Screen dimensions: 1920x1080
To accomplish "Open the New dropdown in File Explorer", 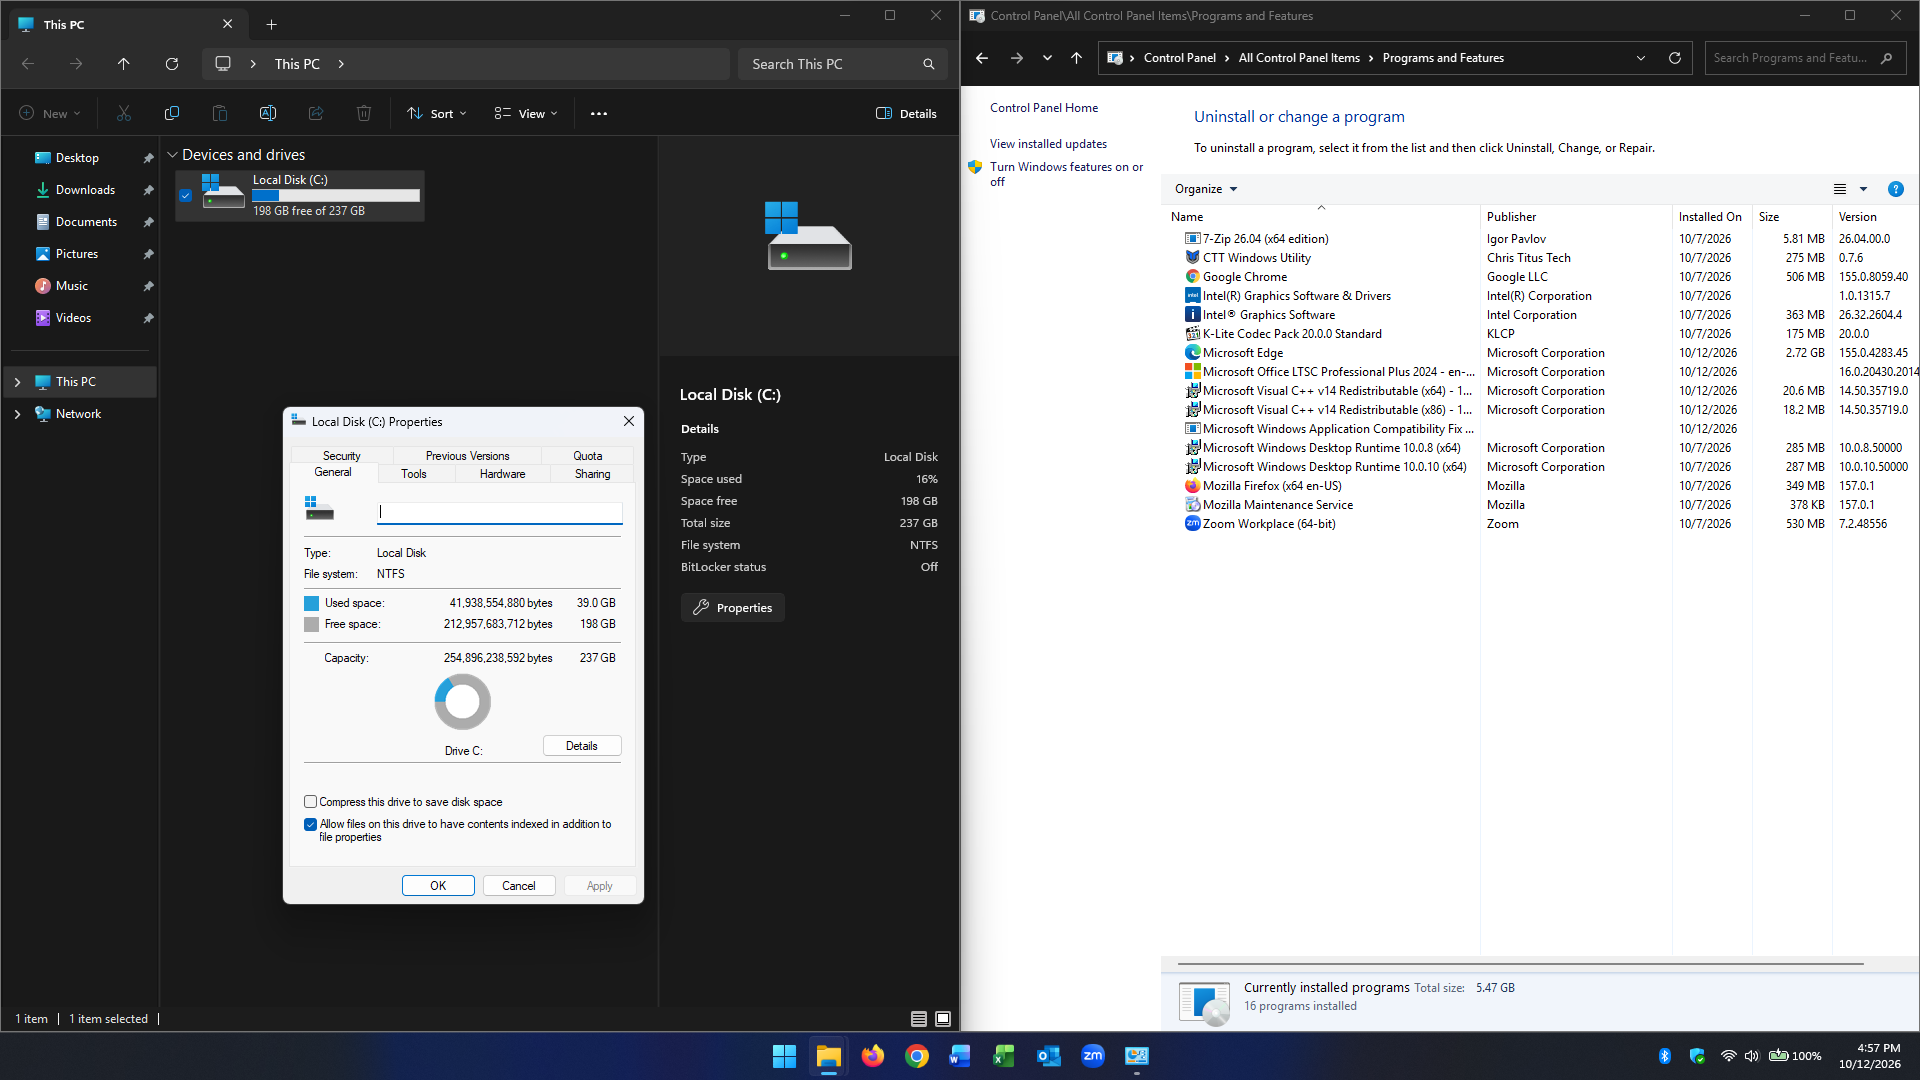I will click(x=50, y=113).
